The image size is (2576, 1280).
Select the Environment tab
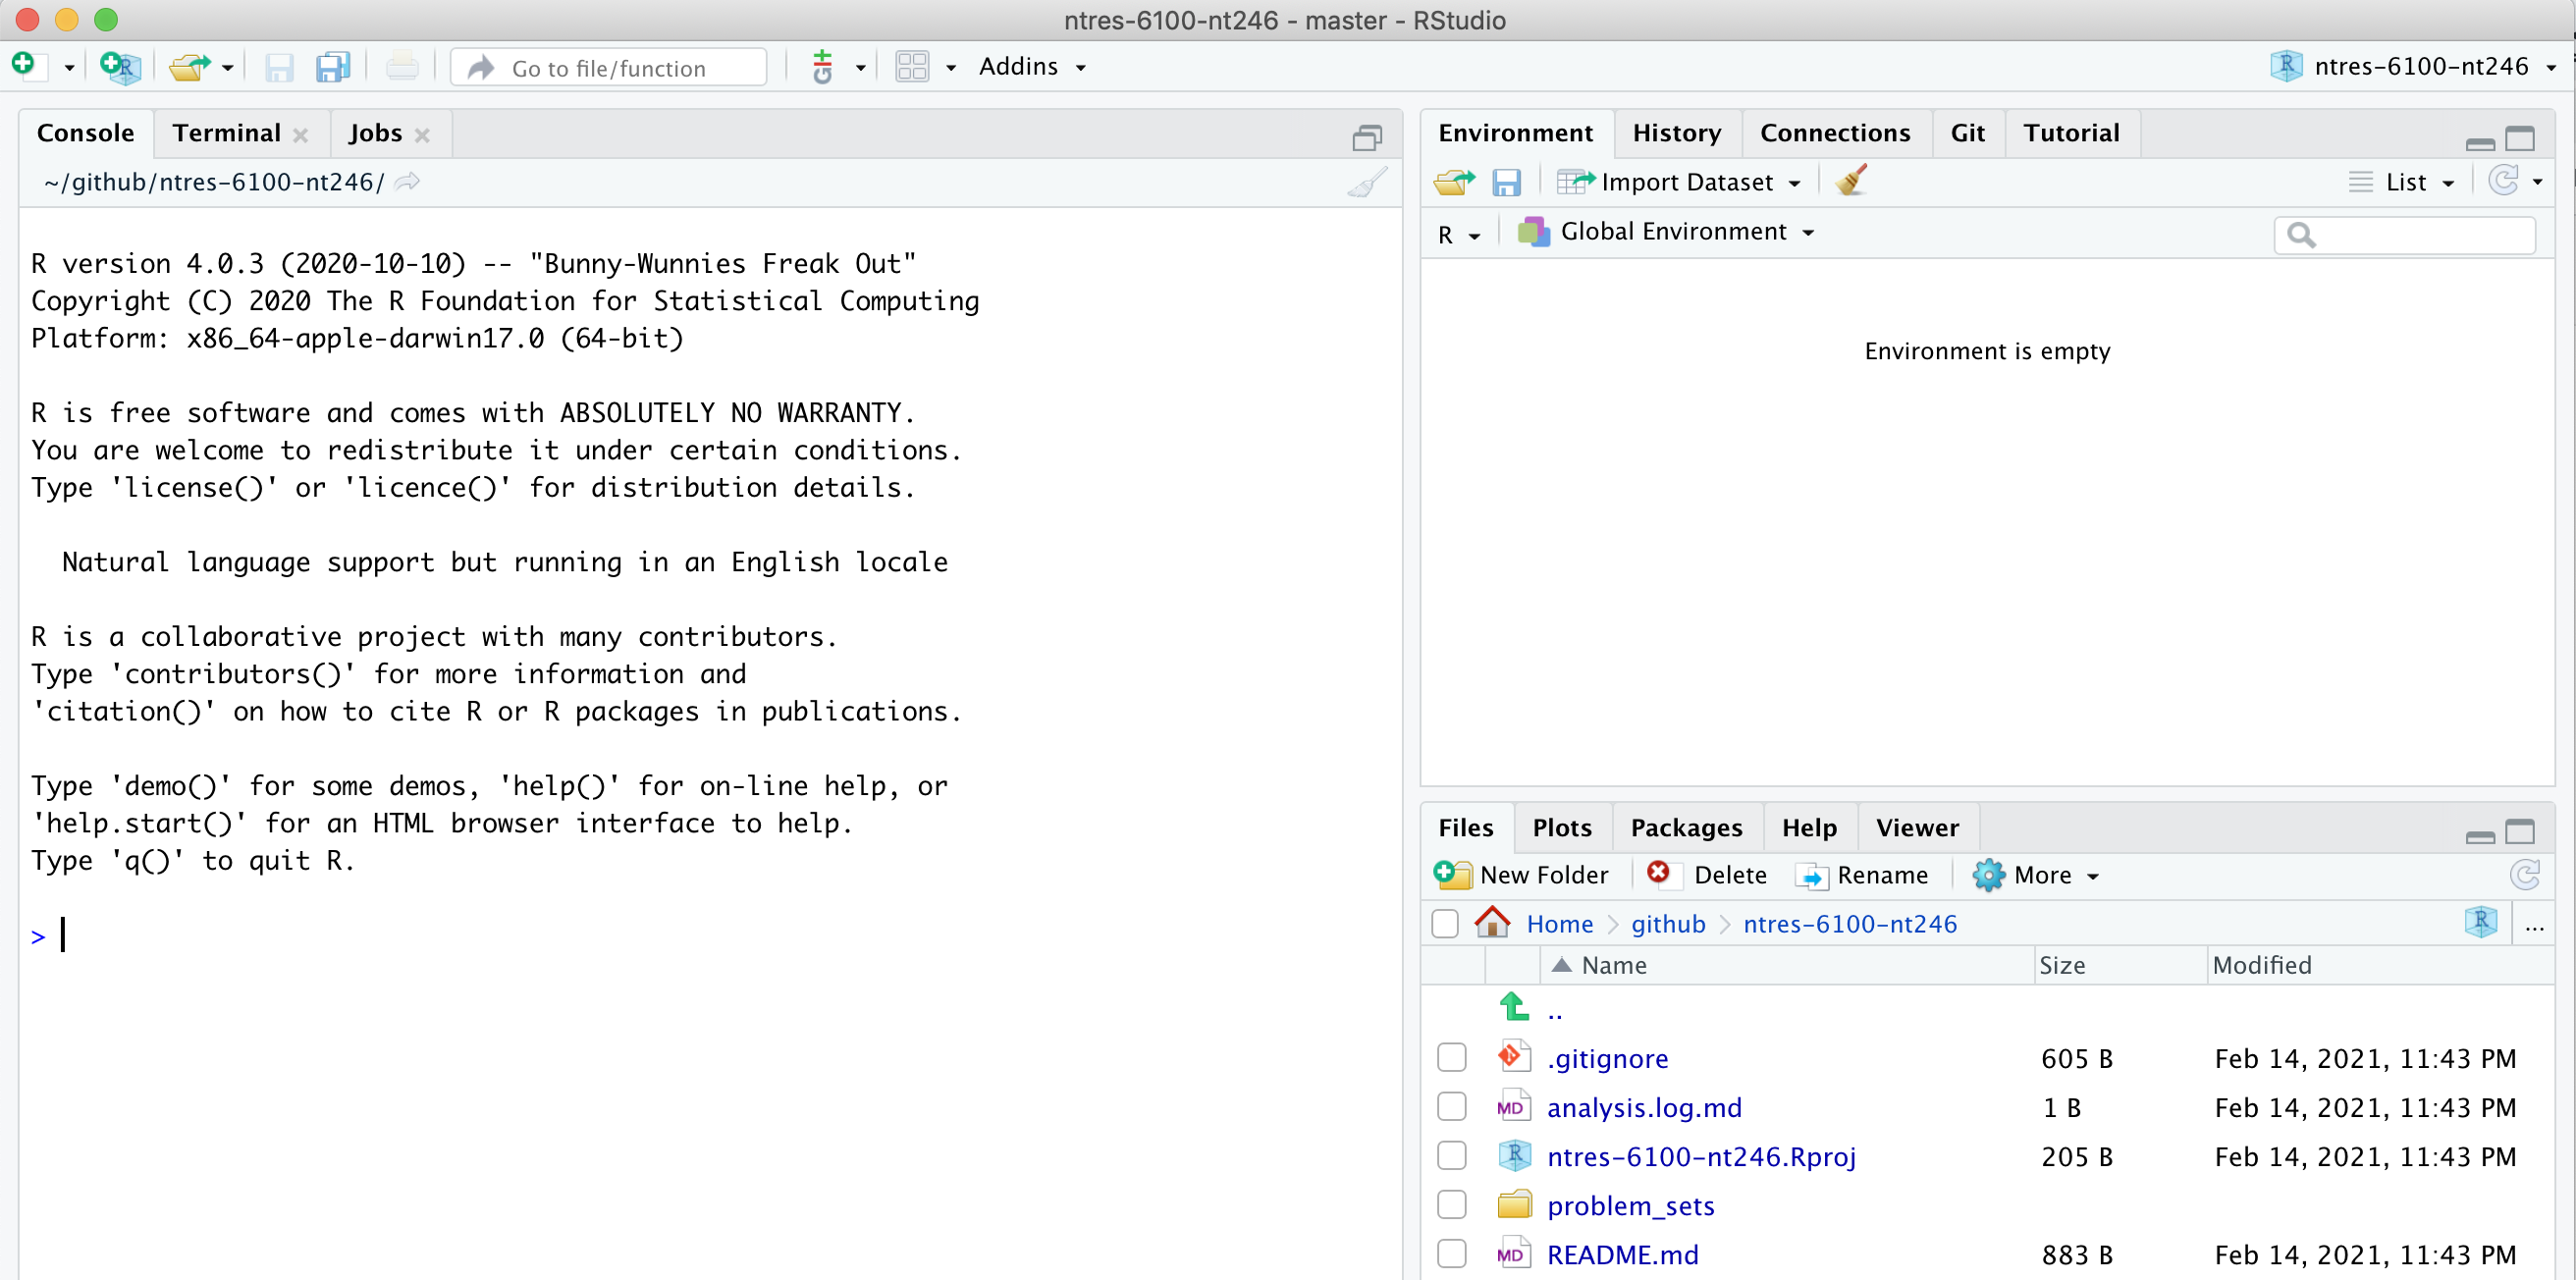tap(1515, 133)
